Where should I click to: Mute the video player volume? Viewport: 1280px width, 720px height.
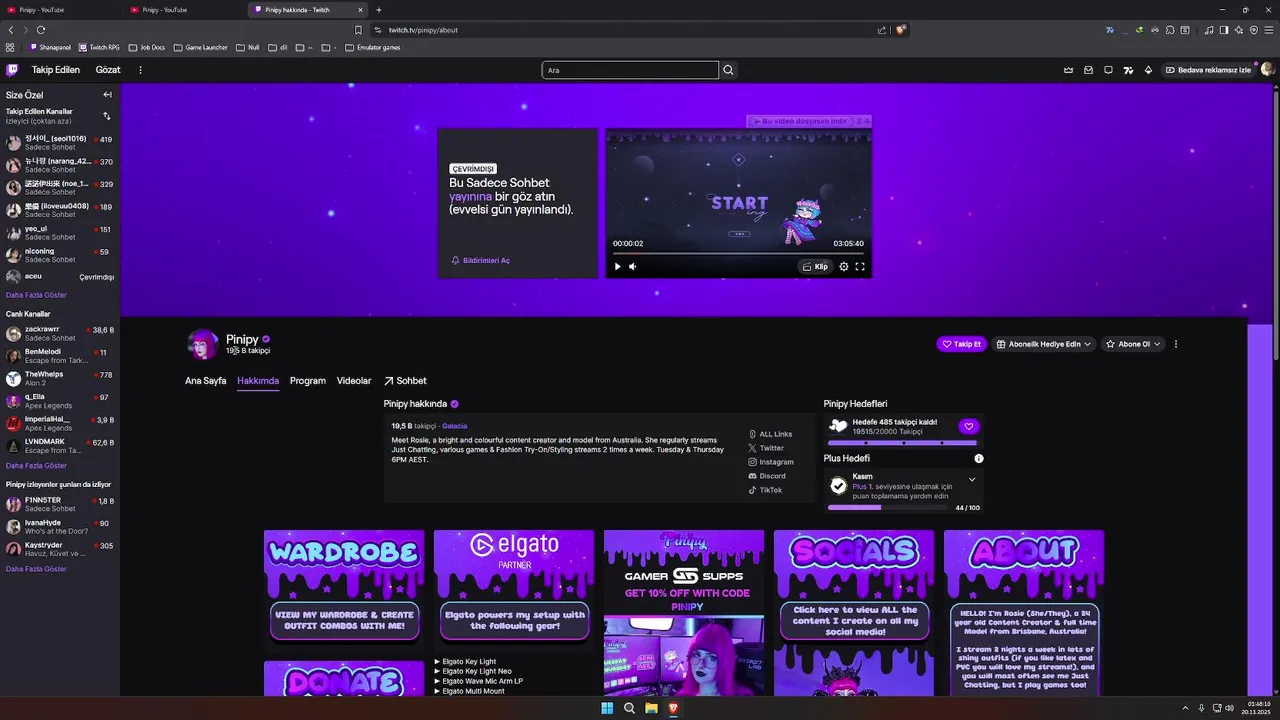point(632,266)
